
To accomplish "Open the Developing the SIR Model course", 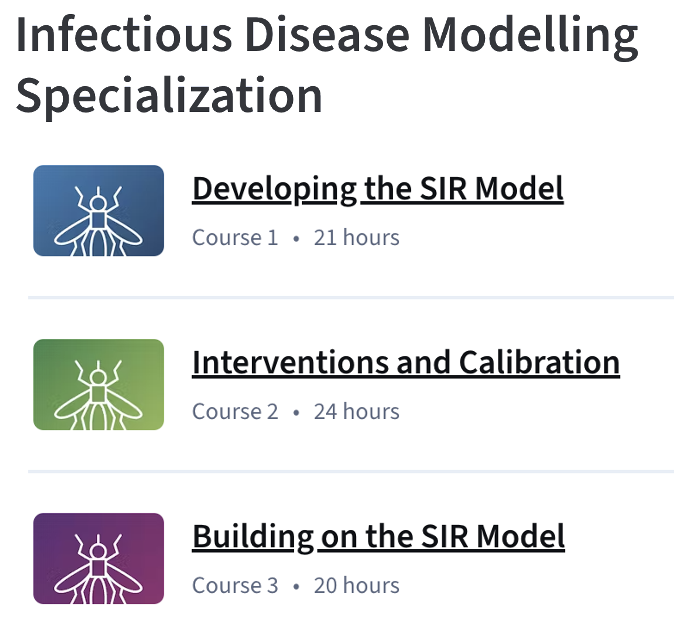I will click(x=377, y=188).
